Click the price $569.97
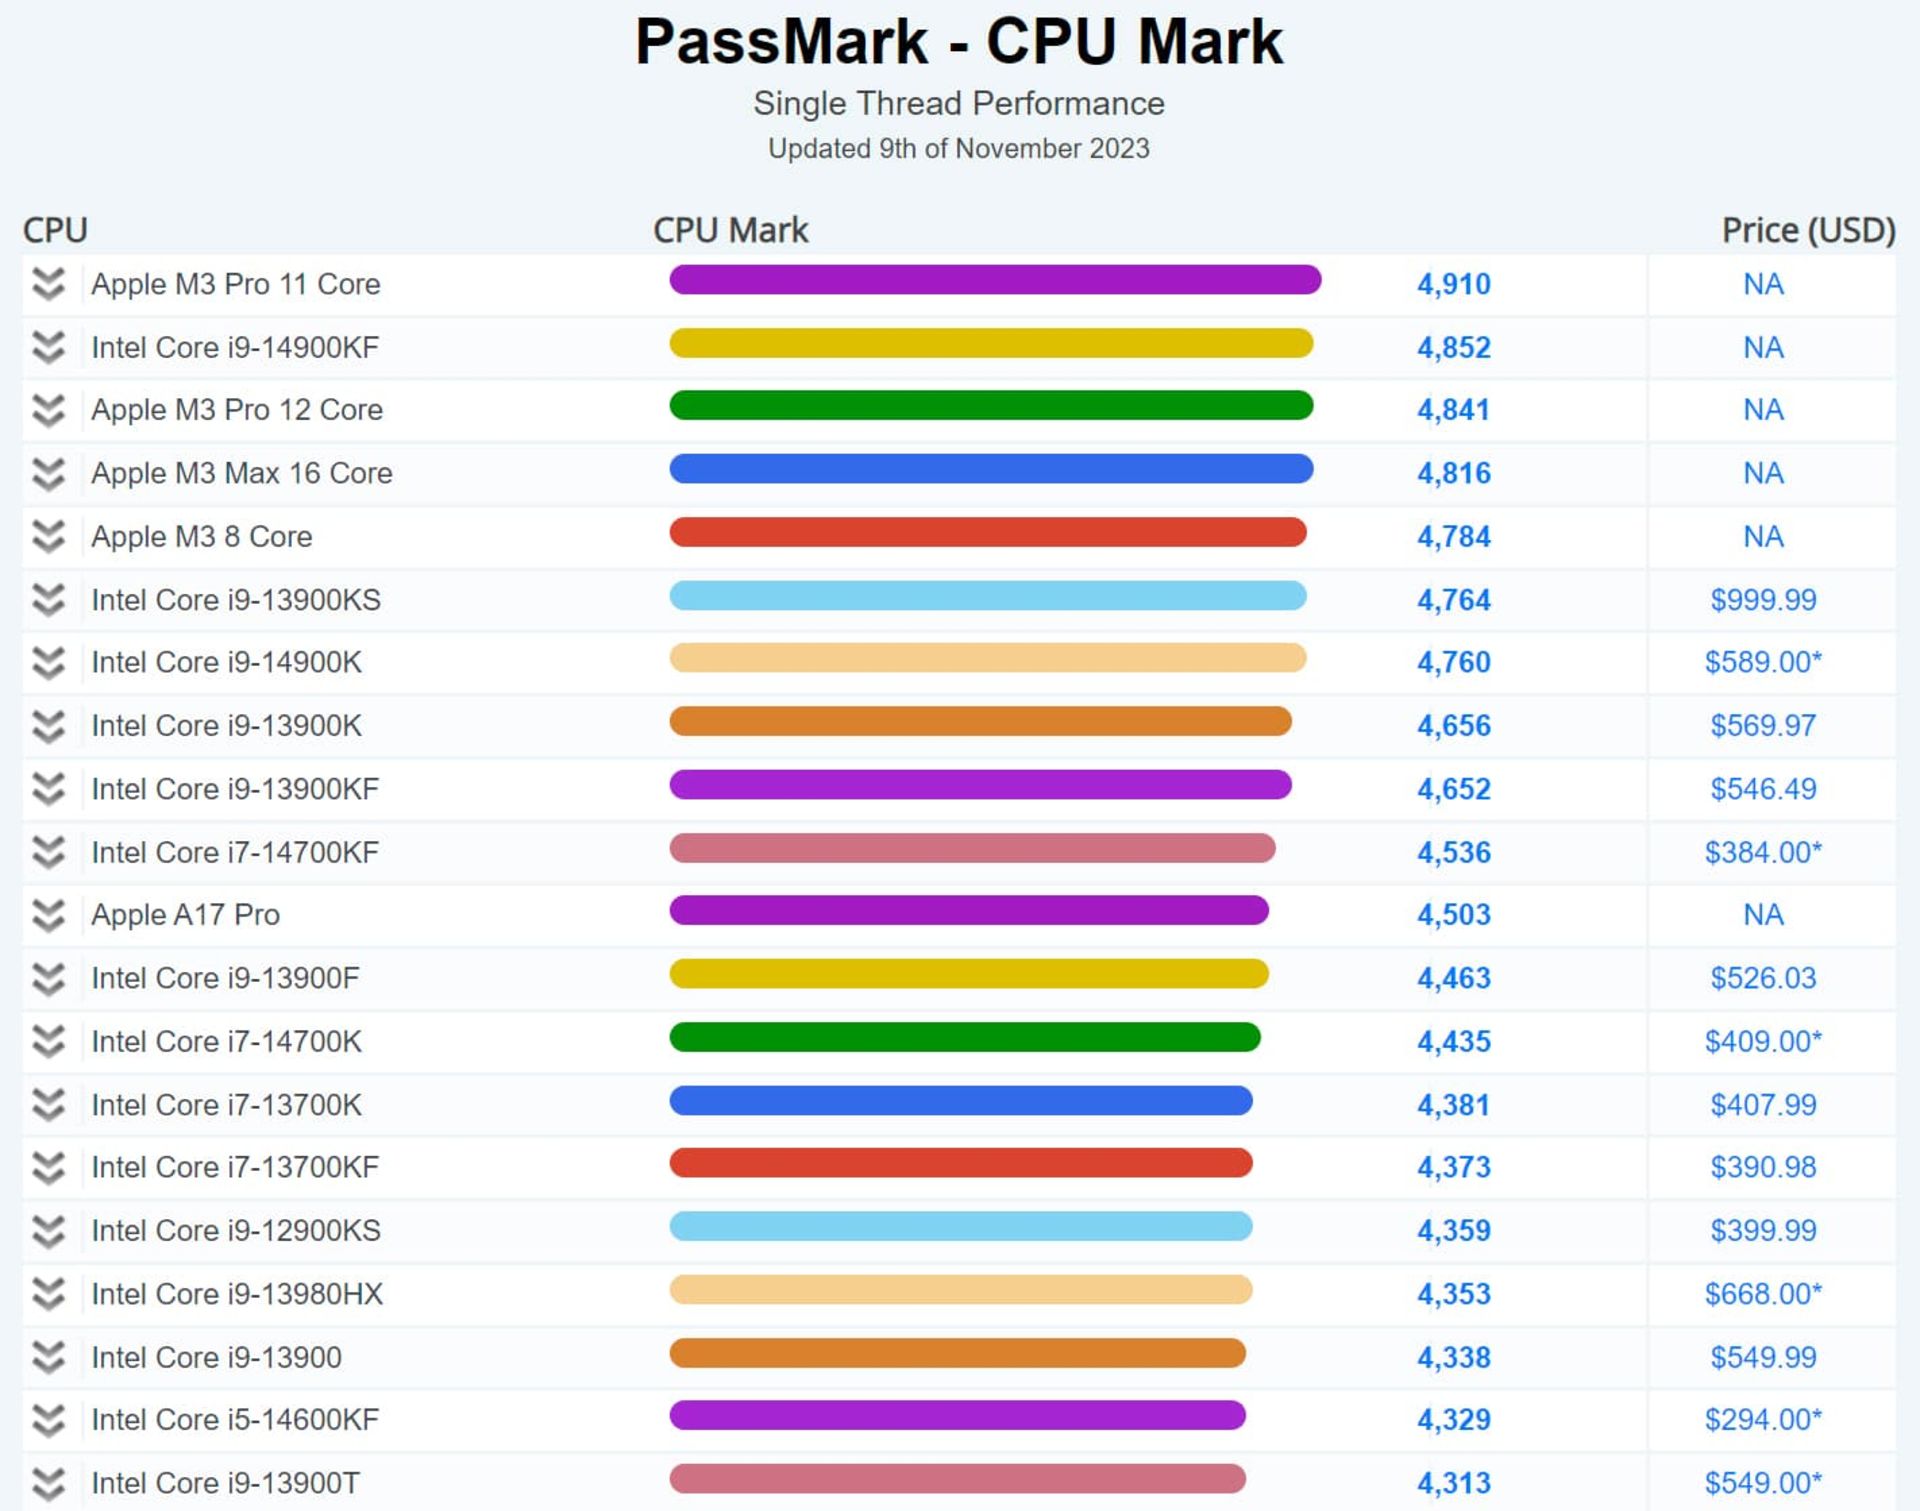Viewport: 1920px width, 1511px height. [1763, 726]
